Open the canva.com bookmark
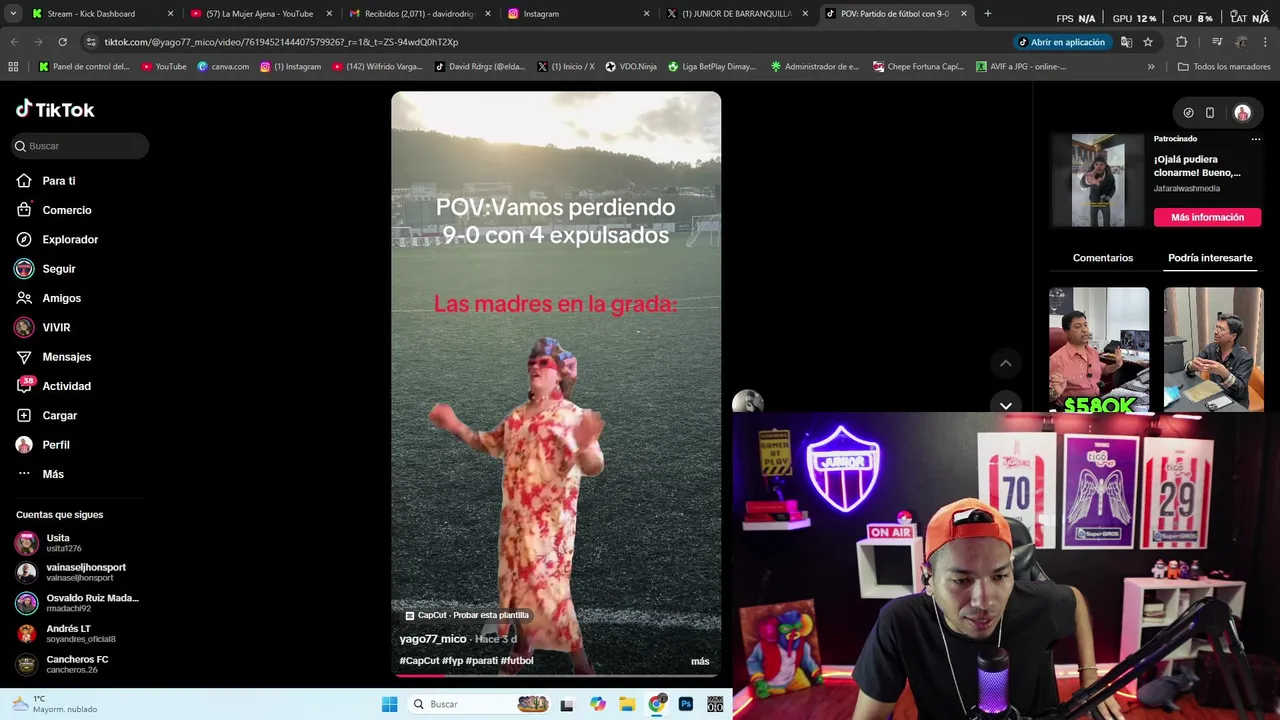1280x720 pixels. pyautogui.click(x=223, y=67)
